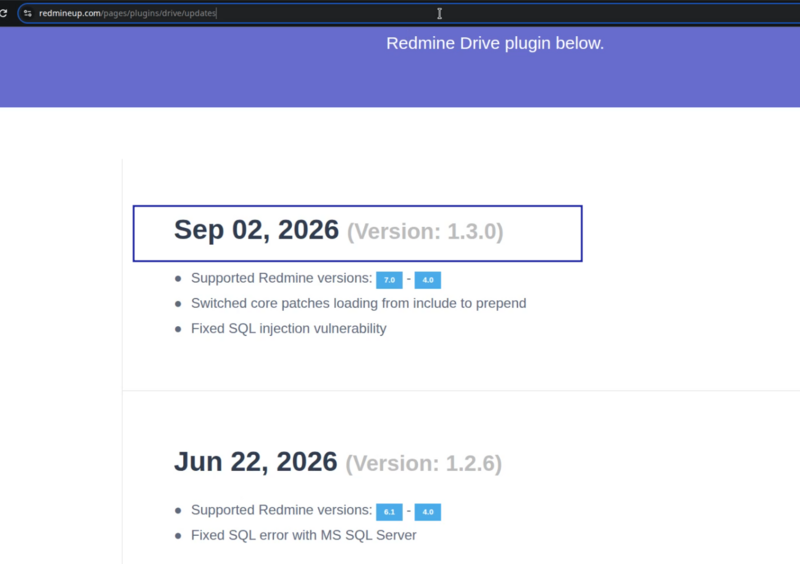Click the "Sep 02, 2026" release heading

pyautogui.click(x=256, y=230)
